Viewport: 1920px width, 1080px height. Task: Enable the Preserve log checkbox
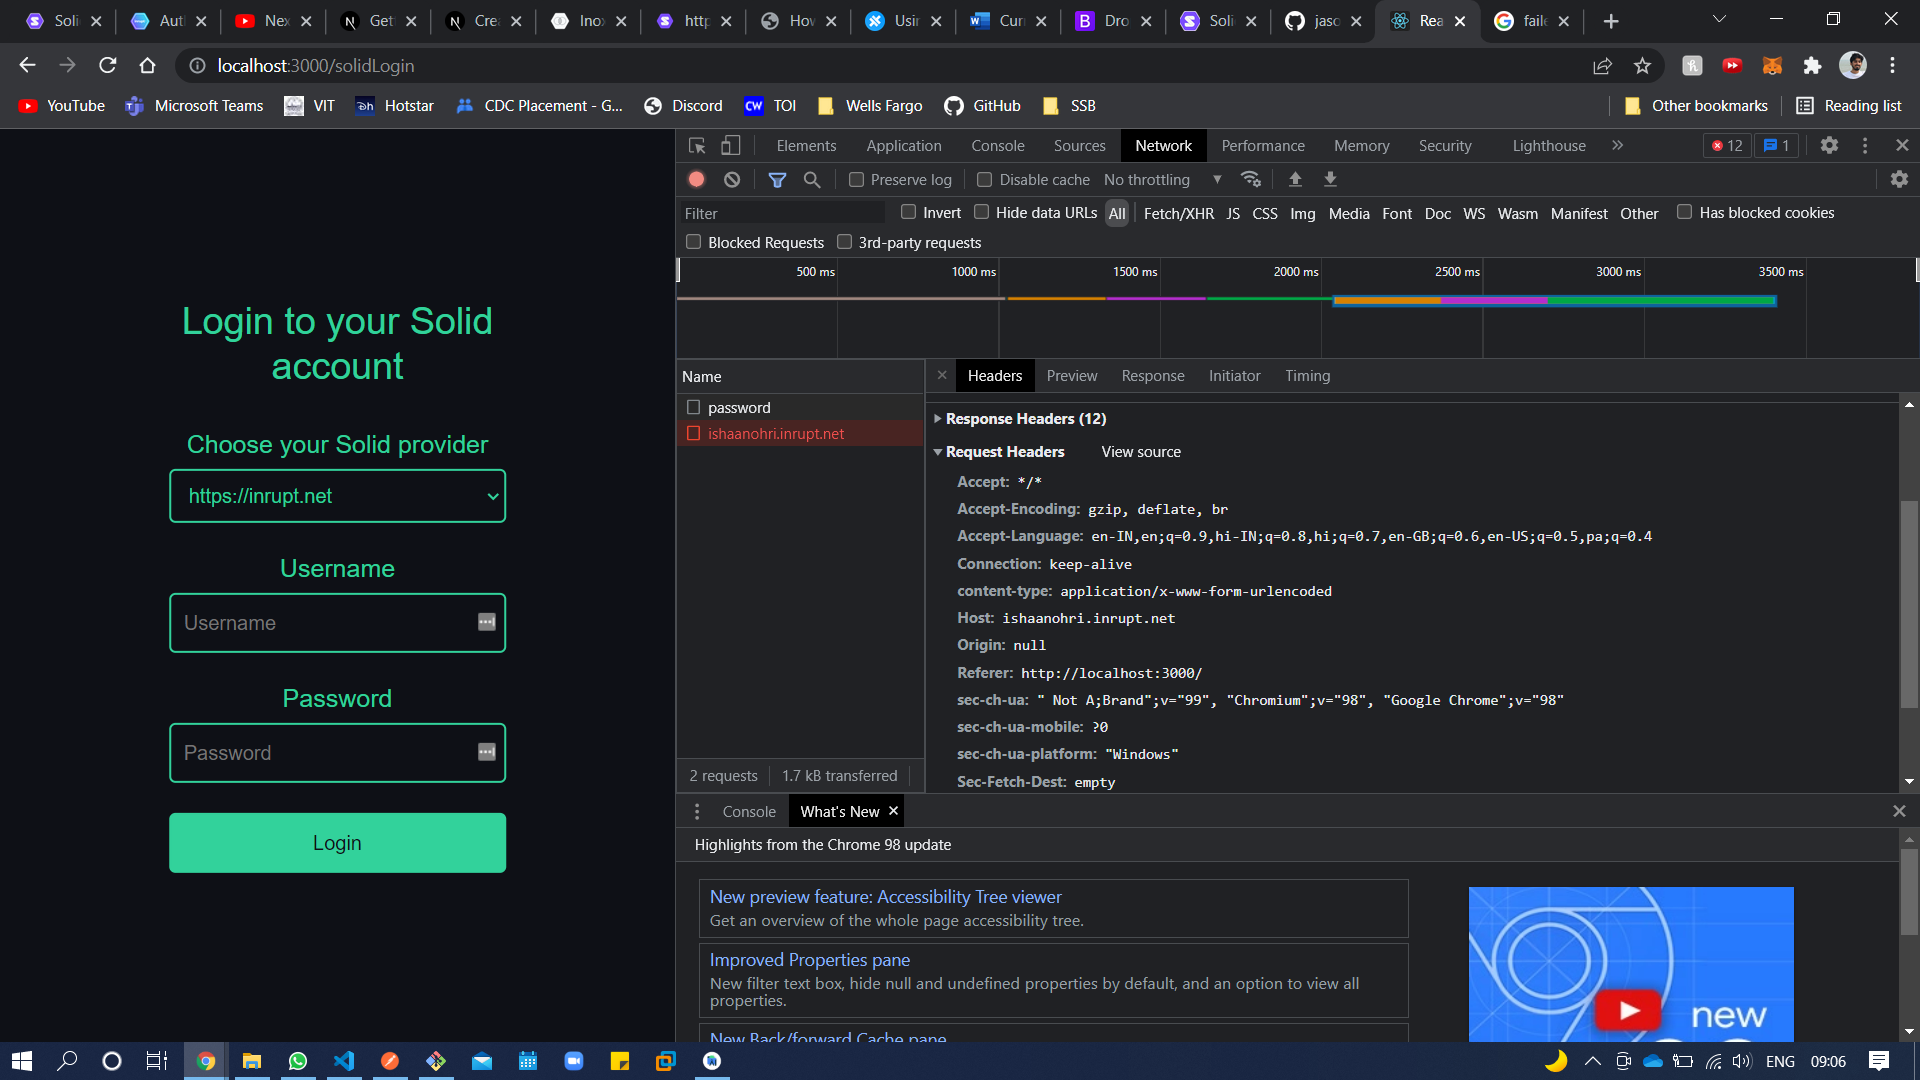coord(857,180)
